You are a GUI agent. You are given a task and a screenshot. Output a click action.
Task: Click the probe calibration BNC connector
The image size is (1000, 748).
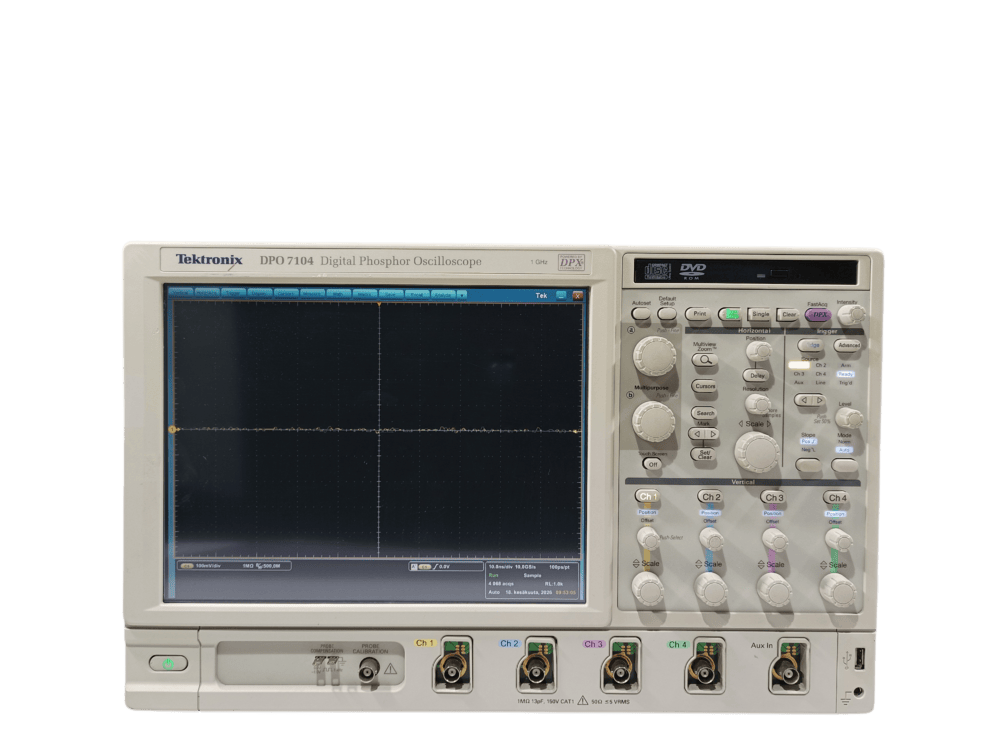pyautogui.click(x=369, y=670)
